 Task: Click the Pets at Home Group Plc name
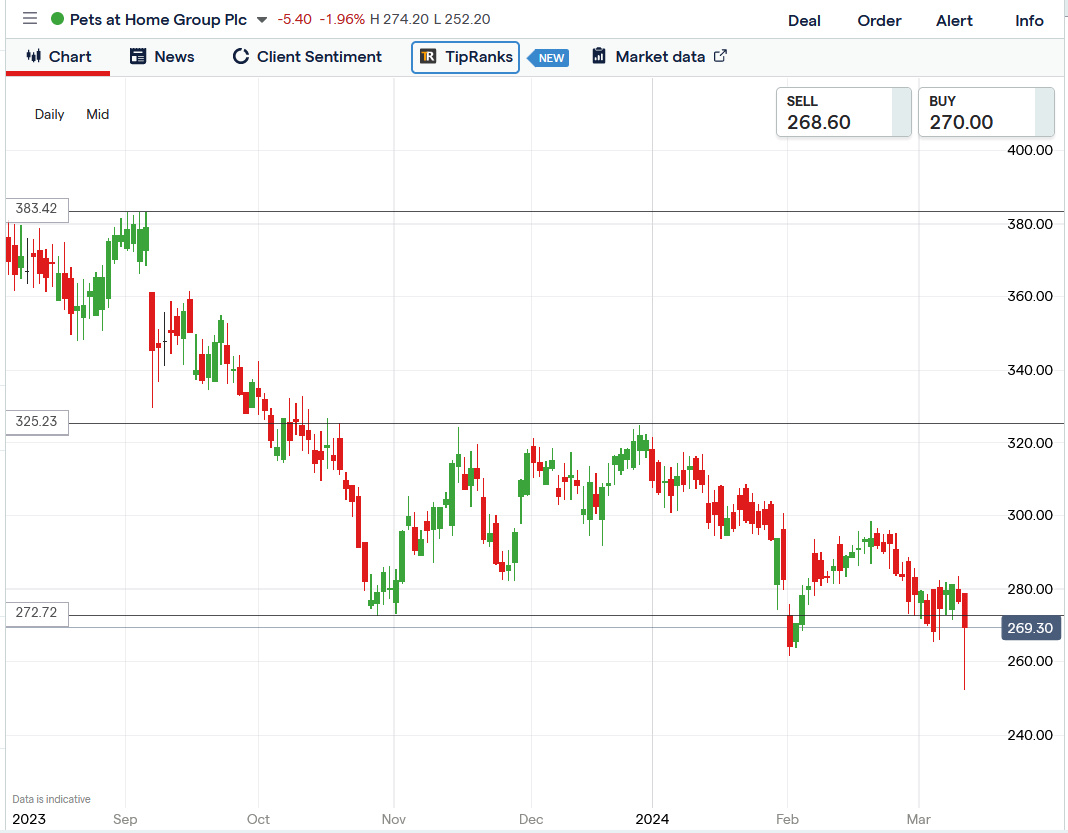tap(158, 20)
